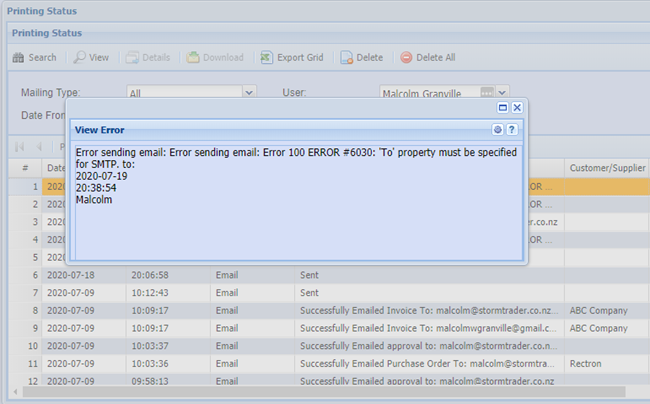The width and height of the screenshot is (650, 404).
Task: Close the View Error dialog
Action: [517, 107]
